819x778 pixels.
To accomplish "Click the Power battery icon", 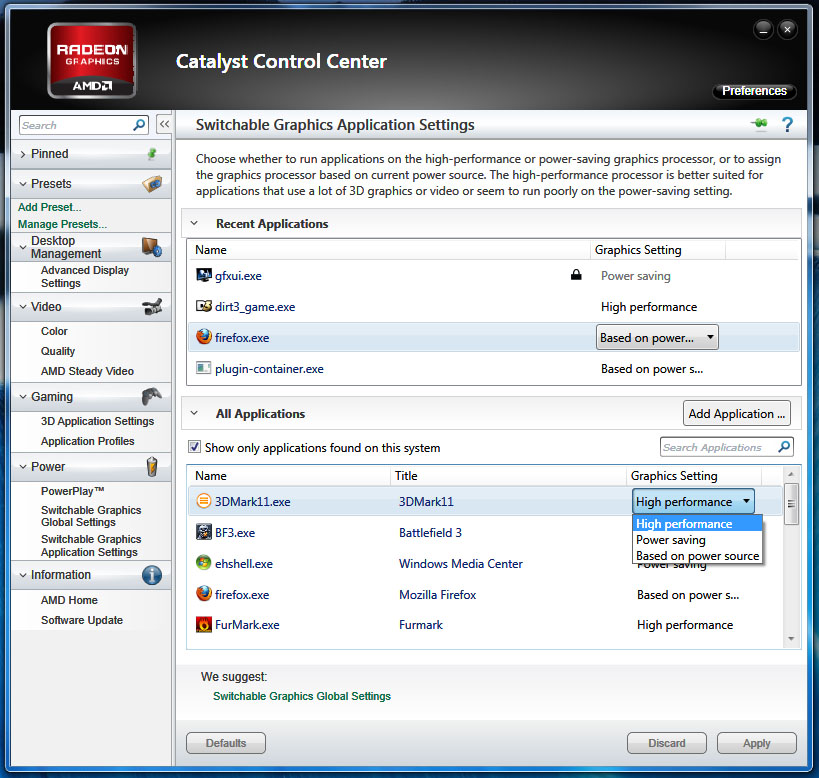I will [152, 467].
